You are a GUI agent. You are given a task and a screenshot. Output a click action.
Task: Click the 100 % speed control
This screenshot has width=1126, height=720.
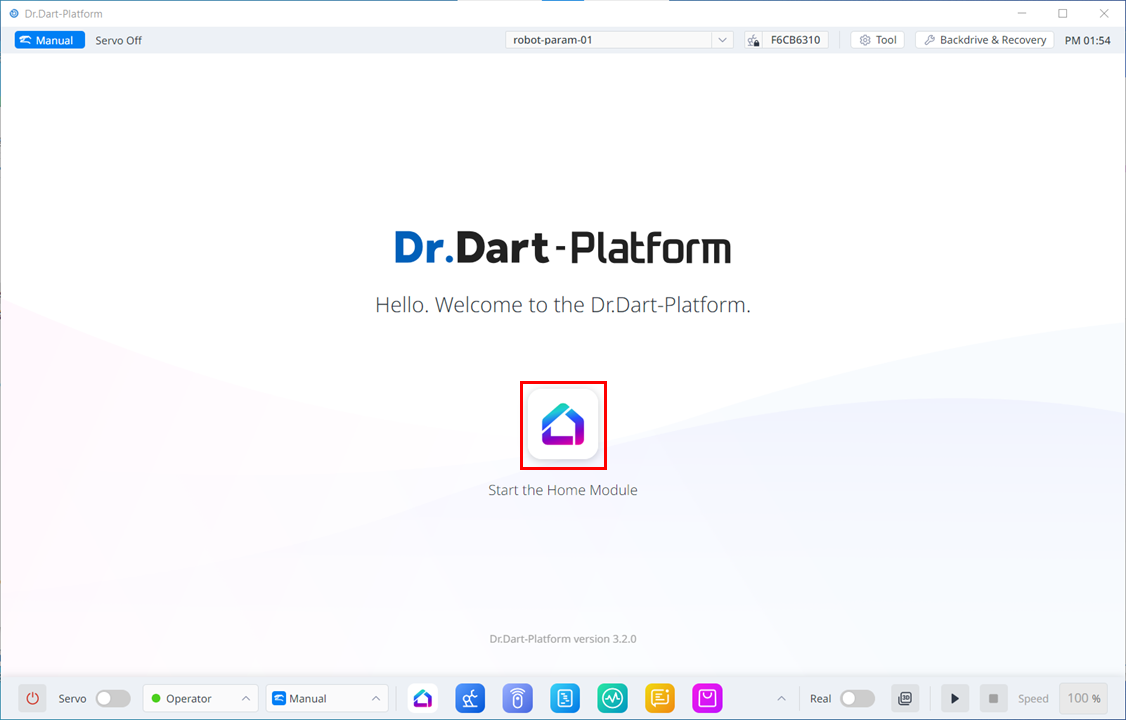[1083, 698]
